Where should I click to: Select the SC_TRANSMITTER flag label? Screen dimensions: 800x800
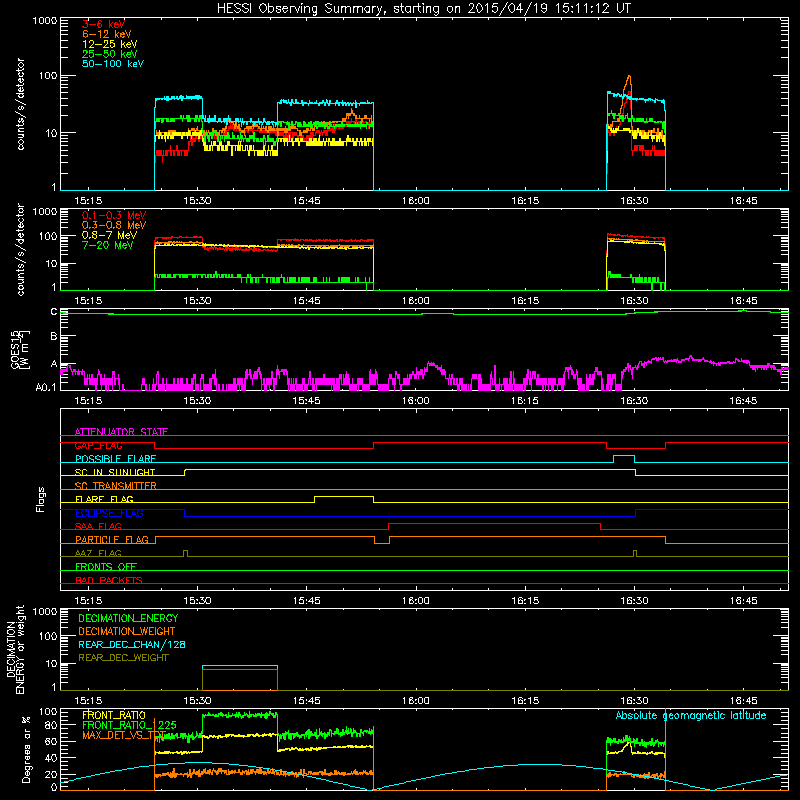pyautogui.click(x=116, y=486)
